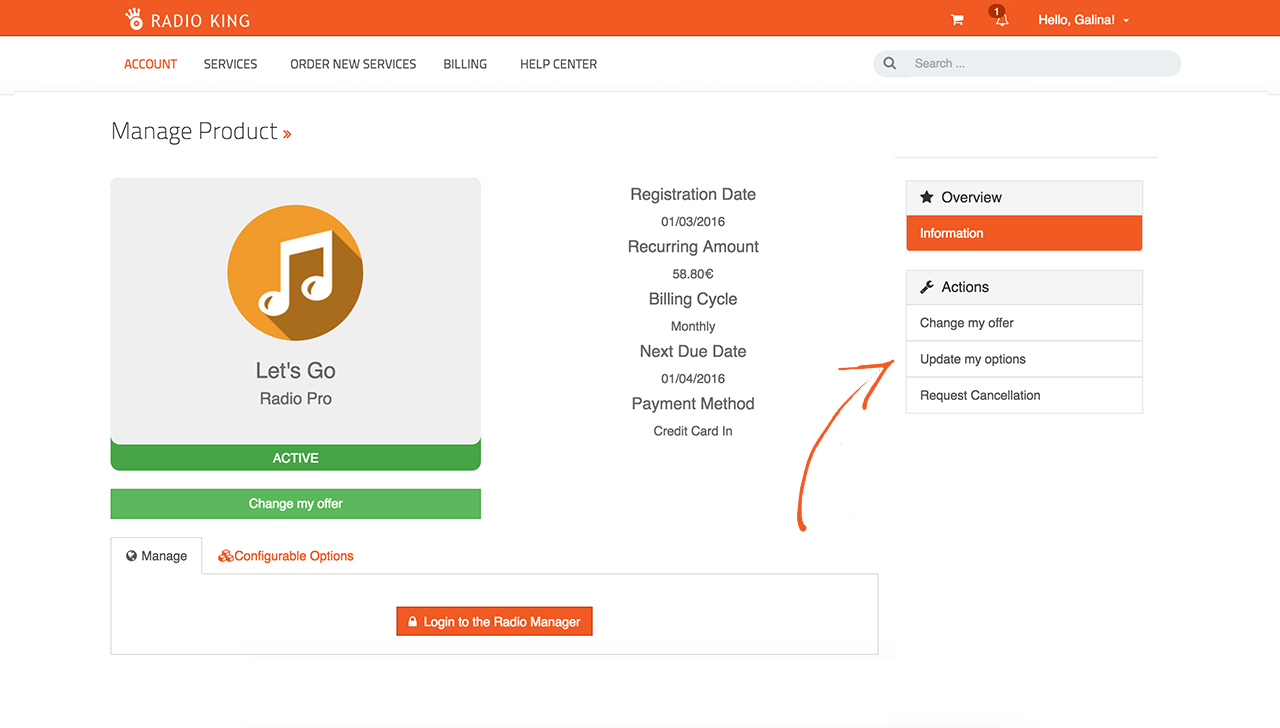Image resolution: width=1280 pixels, height=728 pixels.
Task: Switch to the Configurable Options tab
Action: [286, 556]
